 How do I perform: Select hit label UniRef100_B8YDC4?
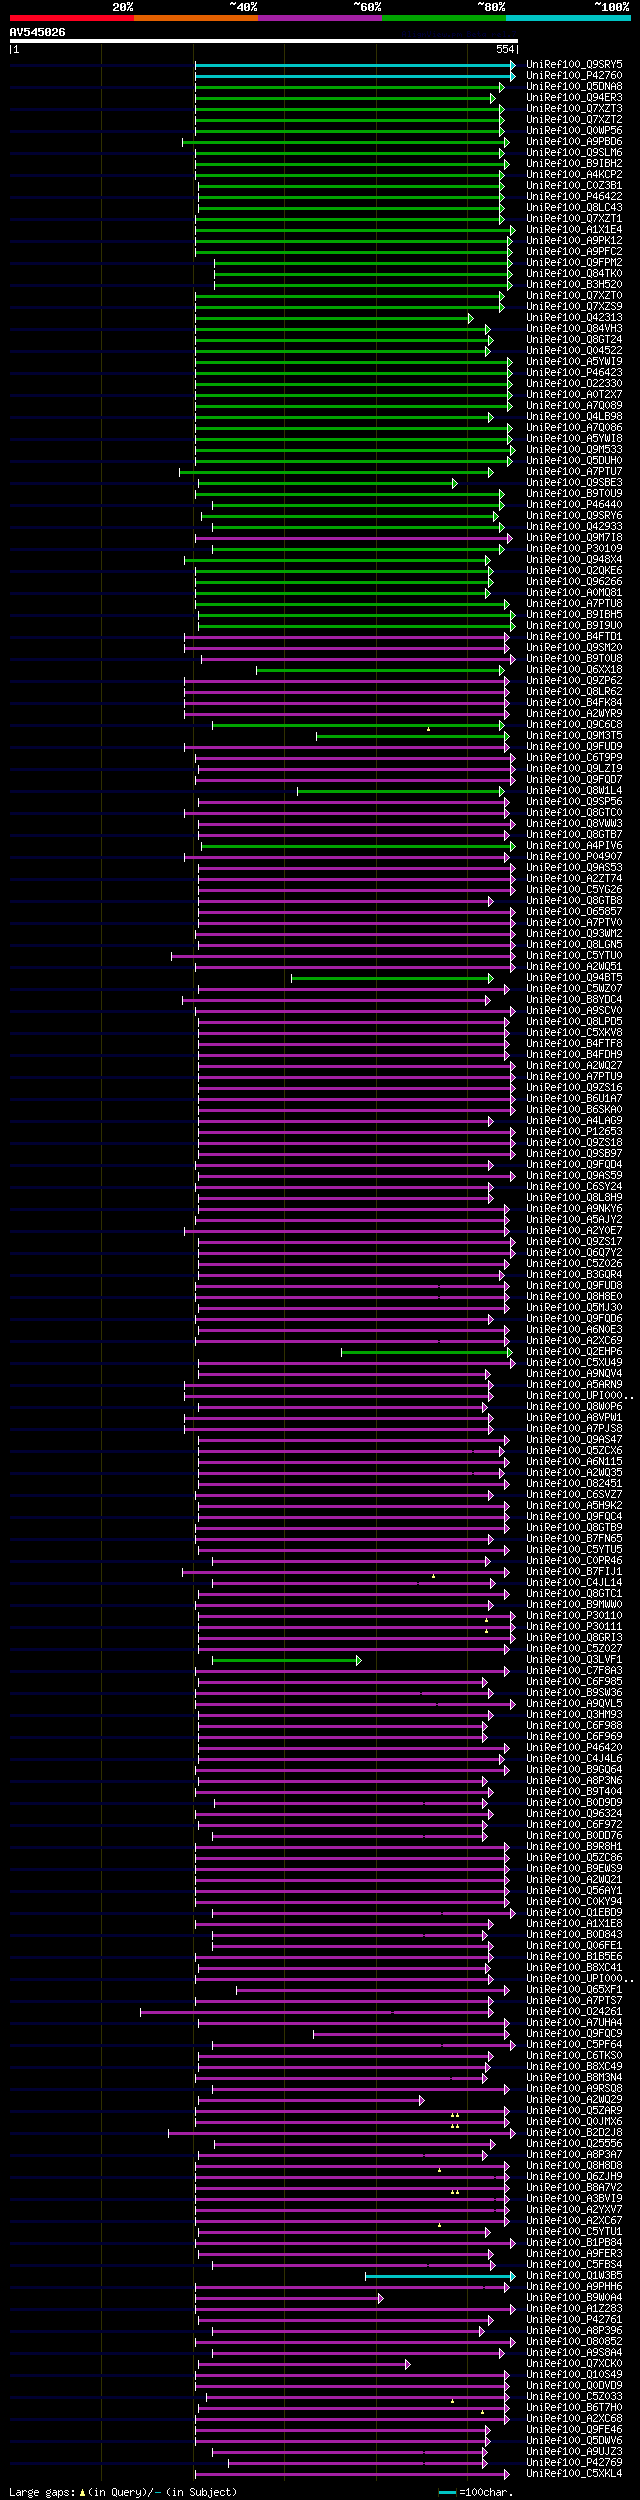(x=574, y=999)
